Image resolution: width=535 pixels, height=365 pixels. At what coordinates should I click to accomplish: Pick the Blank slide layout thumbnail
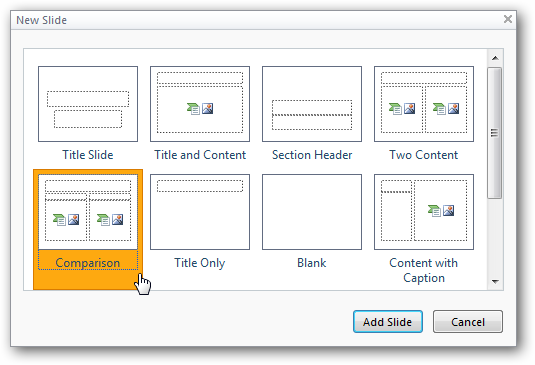[312, 212]
